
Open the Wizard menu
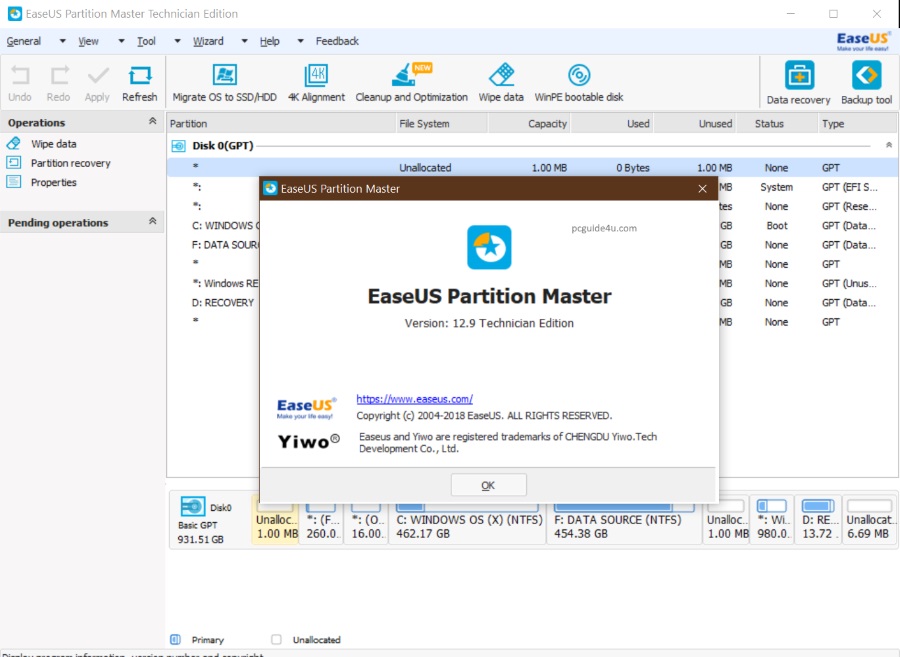click(208, 41)
